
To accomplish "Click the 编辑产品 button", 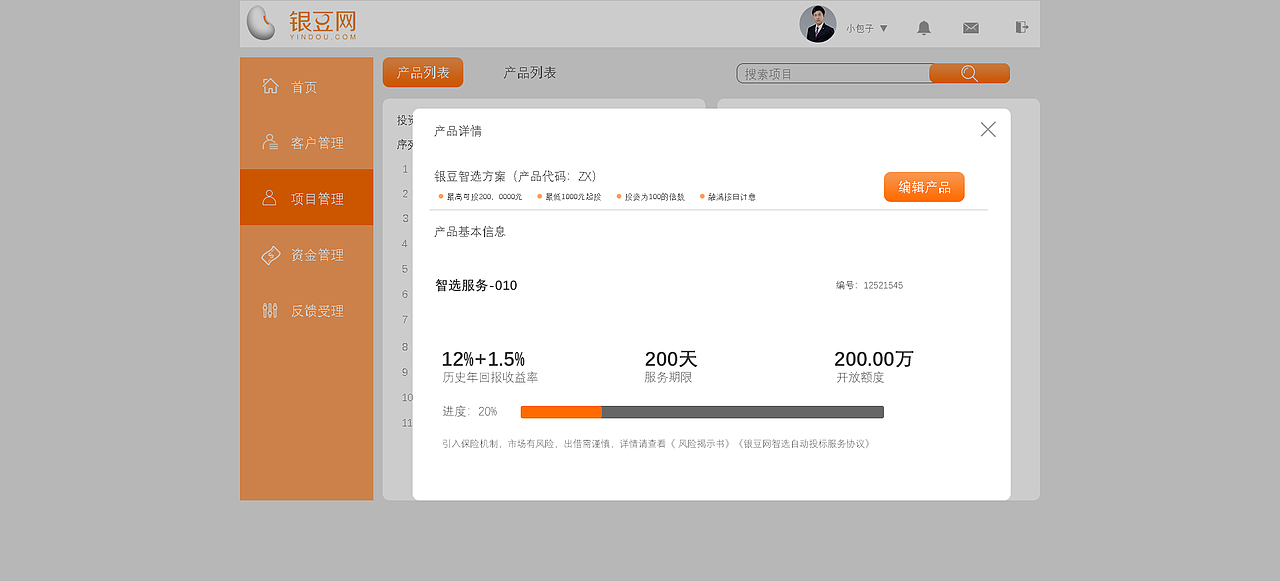I will (x=924, y=187).
